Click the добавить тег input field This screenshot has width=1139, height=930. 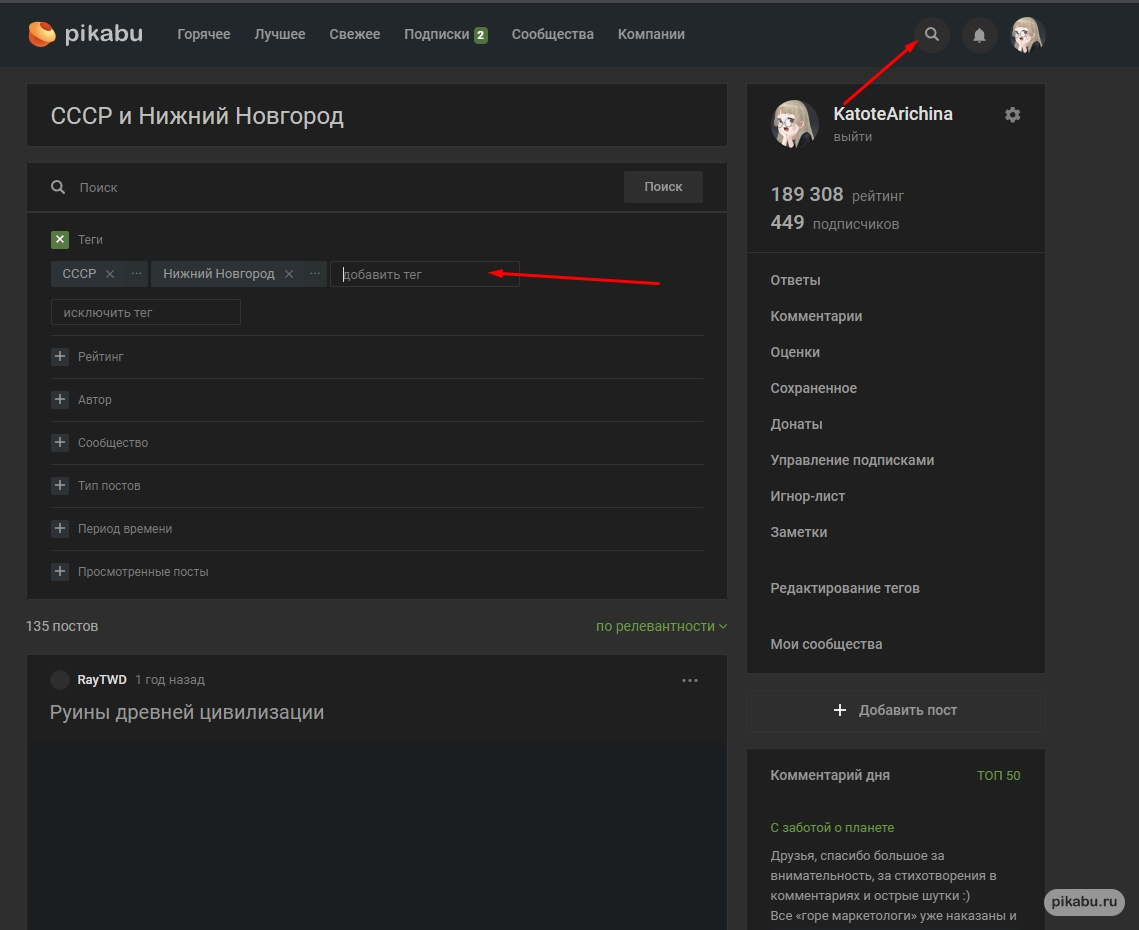[425, 274]
